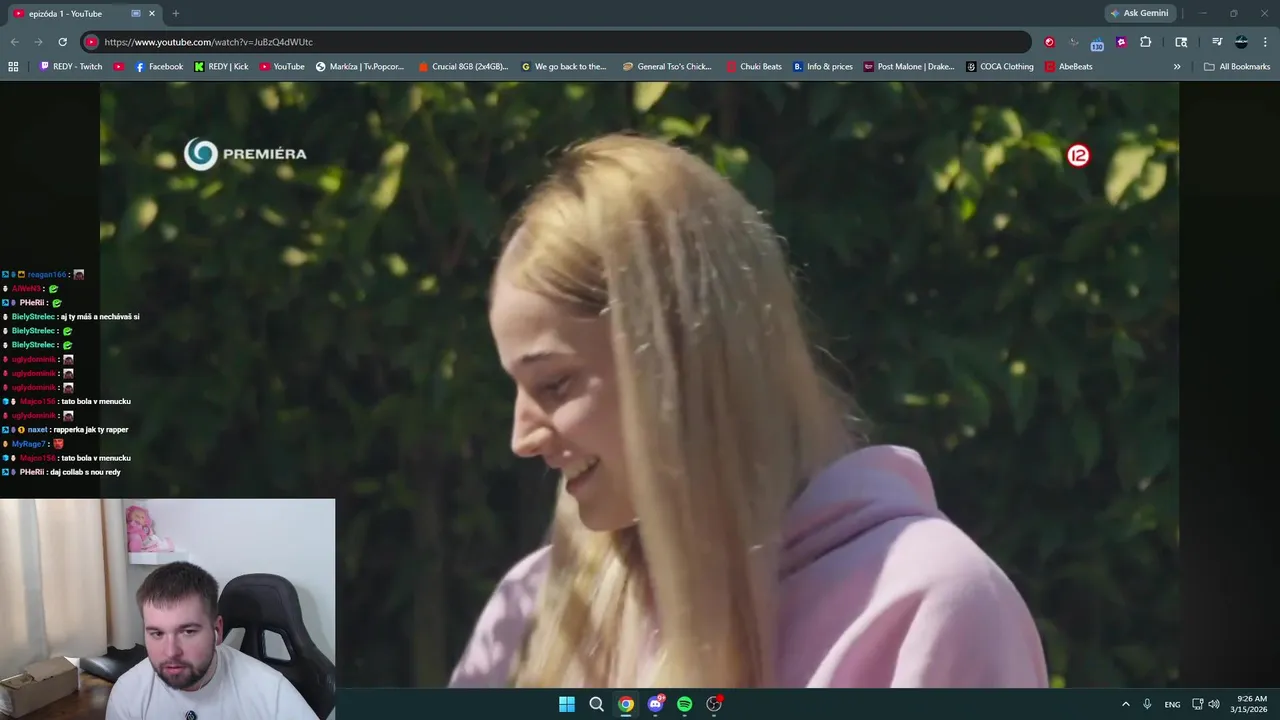Open the COCA Clothing bookmark
Viewport: 1280px width, 720px height.
(x=1000, y=67)
